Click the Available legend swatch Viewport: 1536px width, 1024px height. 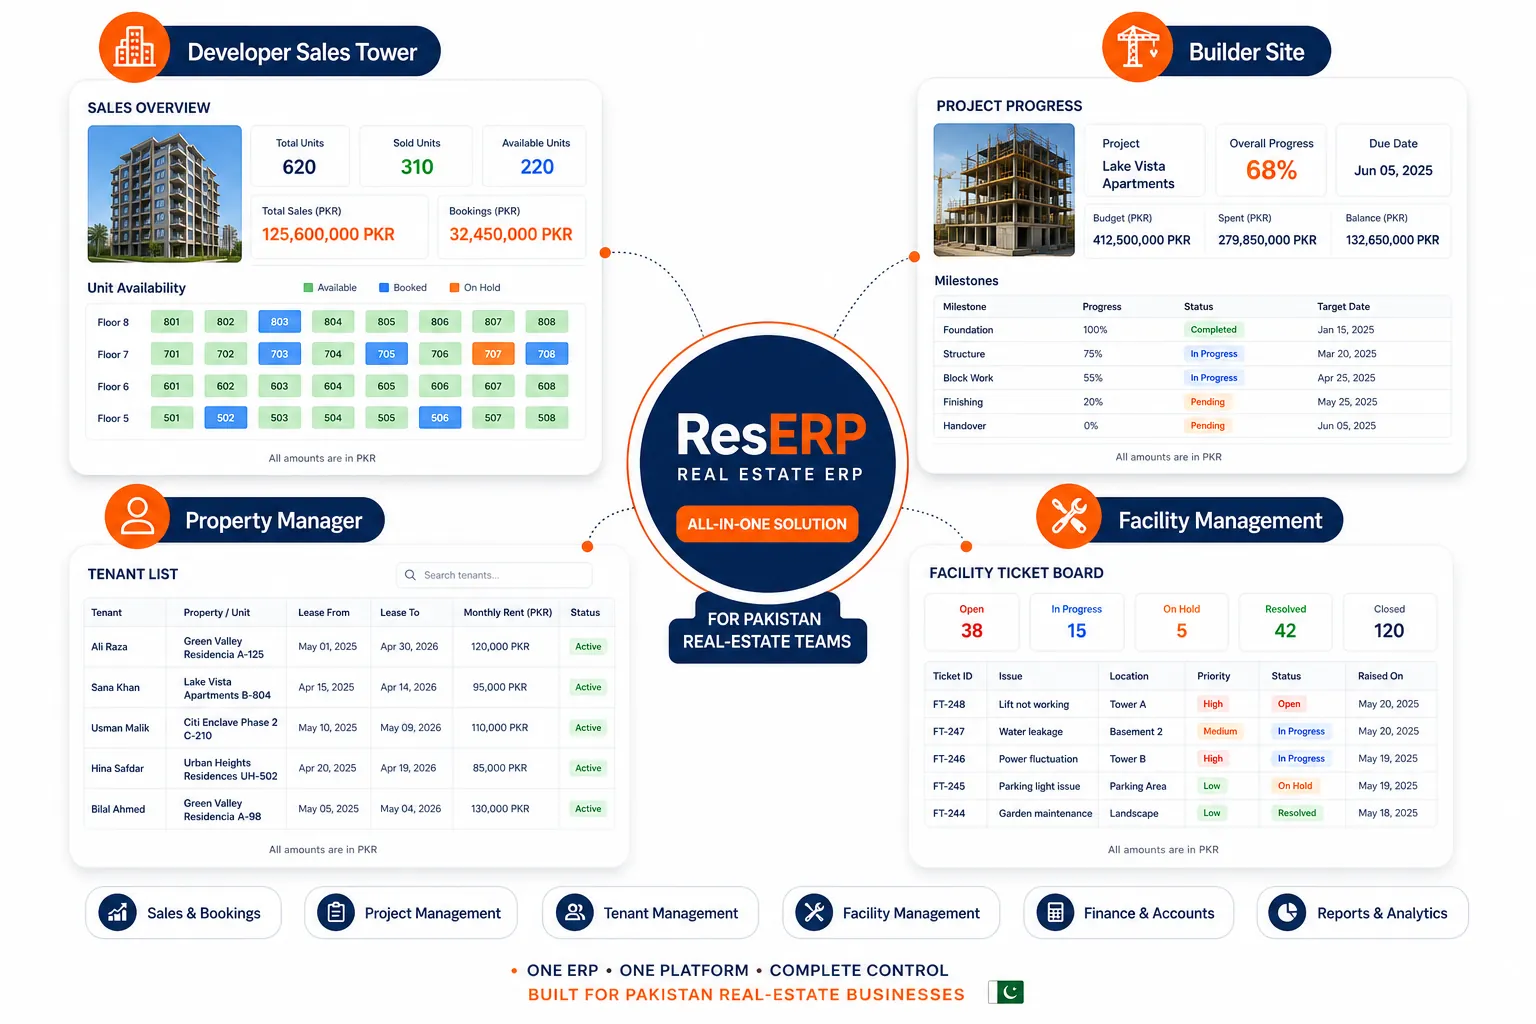pyautogui.click(x=308, y=288)
